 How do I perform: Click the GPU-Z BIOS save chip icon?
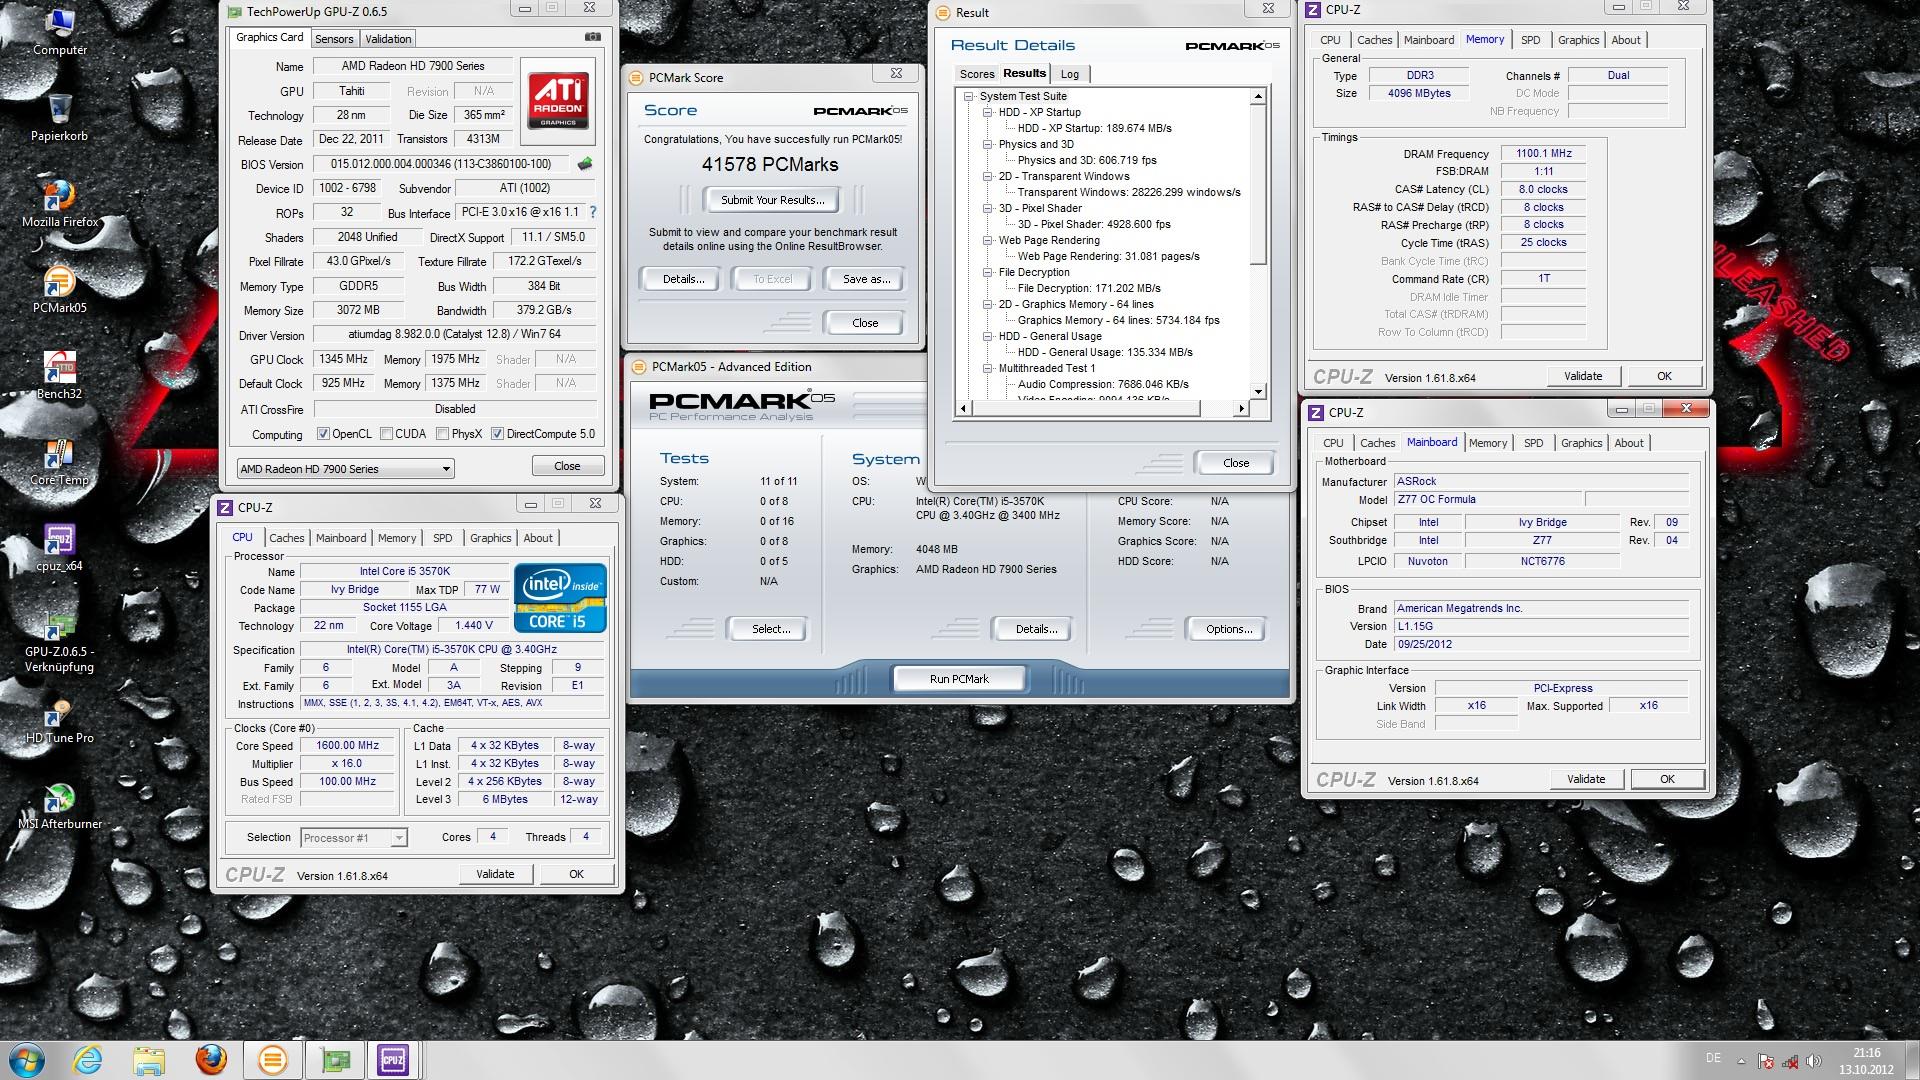point(585,163)
